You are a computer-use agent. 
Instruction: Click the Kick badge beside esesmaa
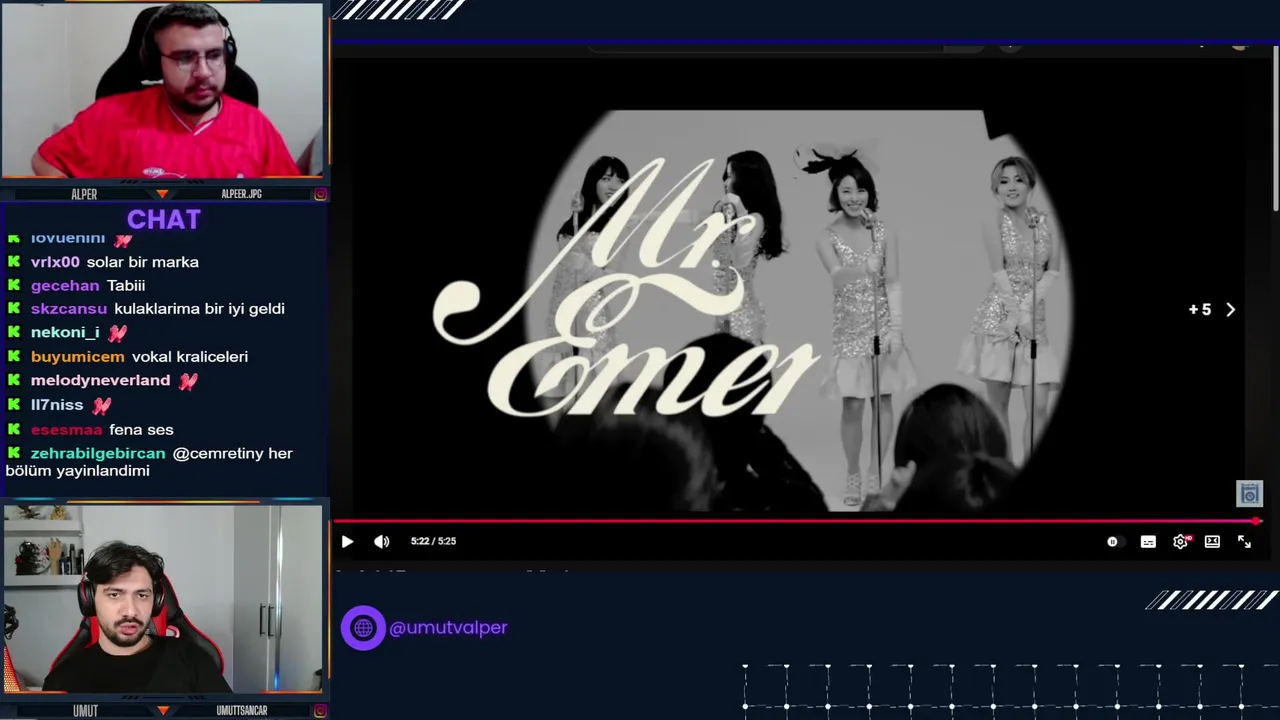point(14,430)
